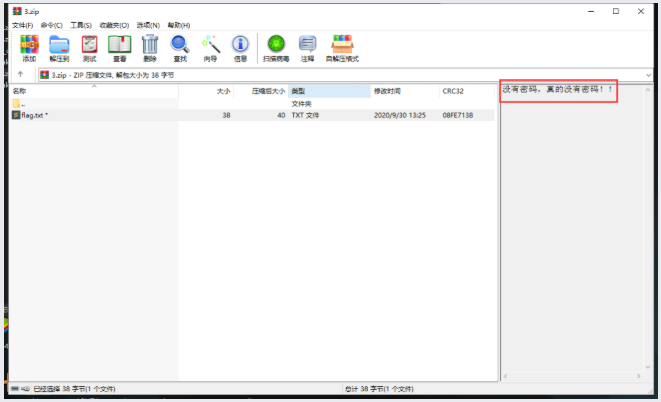661x402 pixels.
Task: Show archive 信息 (Info) icon
Action: (x=240, y=45)
